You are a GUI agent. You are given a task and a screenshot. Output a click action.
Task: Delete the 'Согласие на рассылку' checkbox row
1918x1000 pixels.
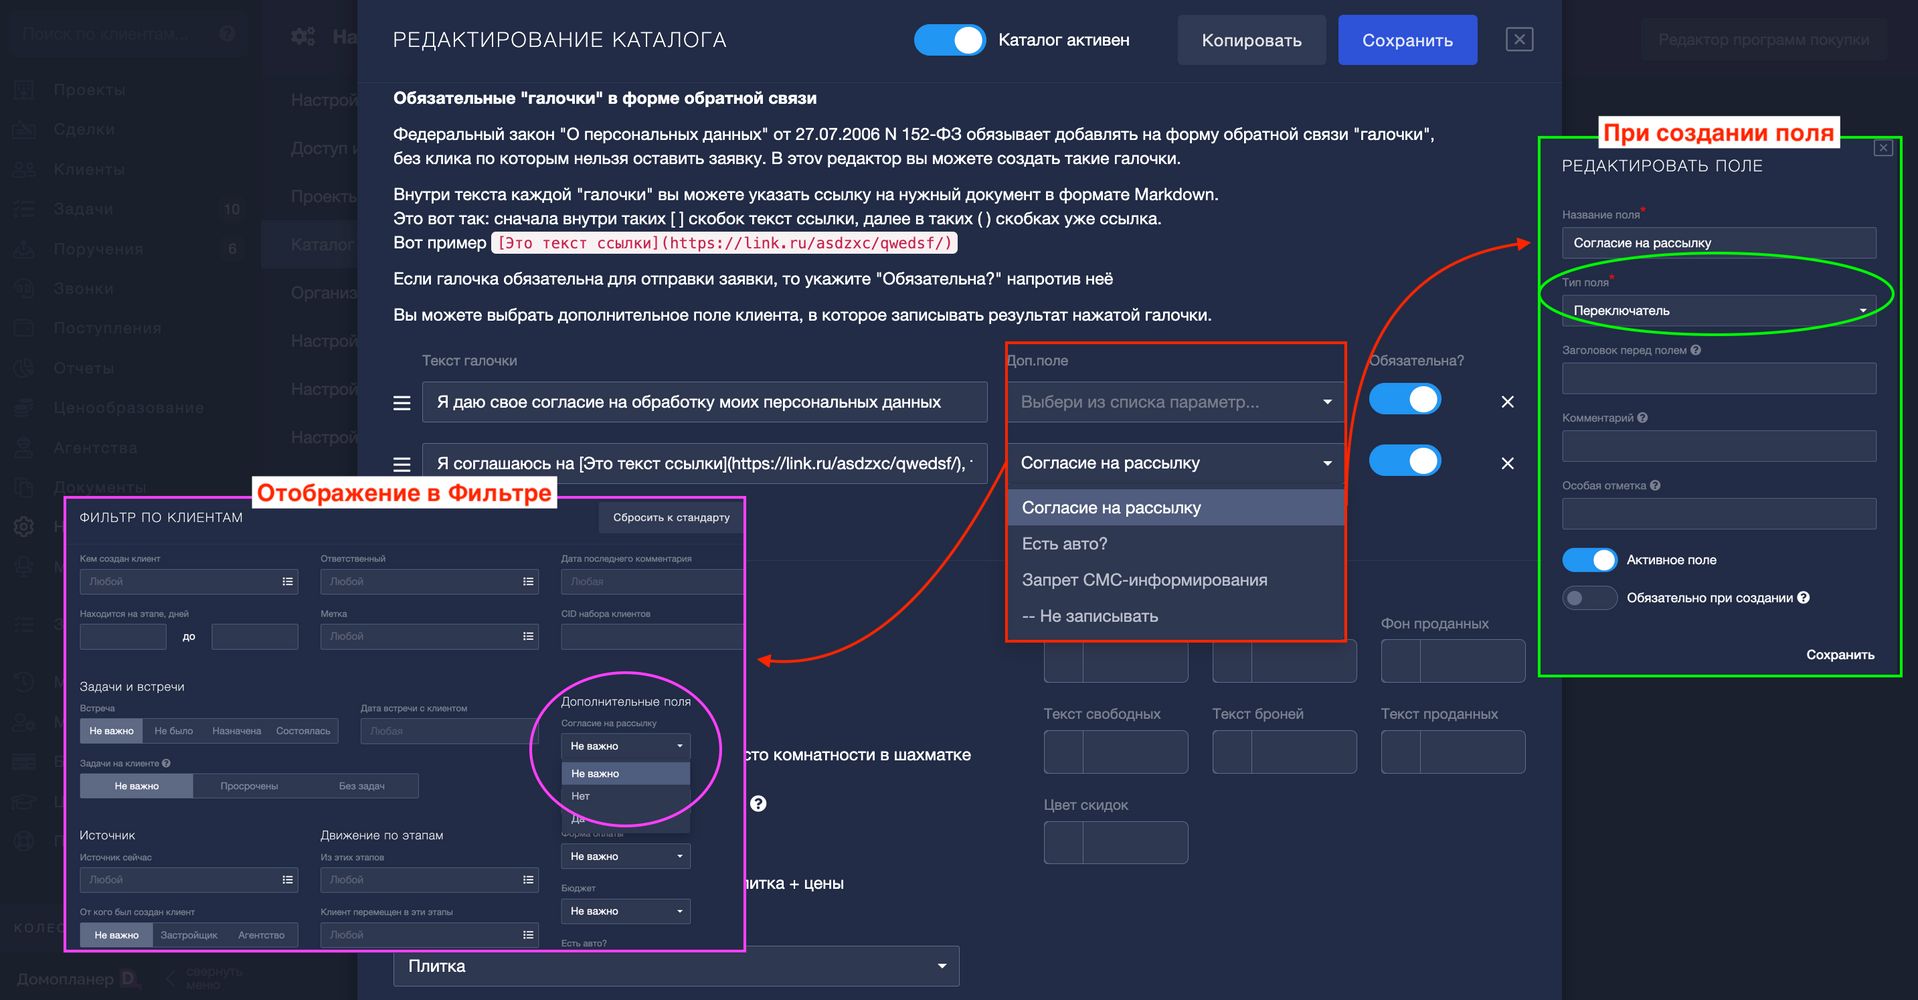pos(1508,463)
